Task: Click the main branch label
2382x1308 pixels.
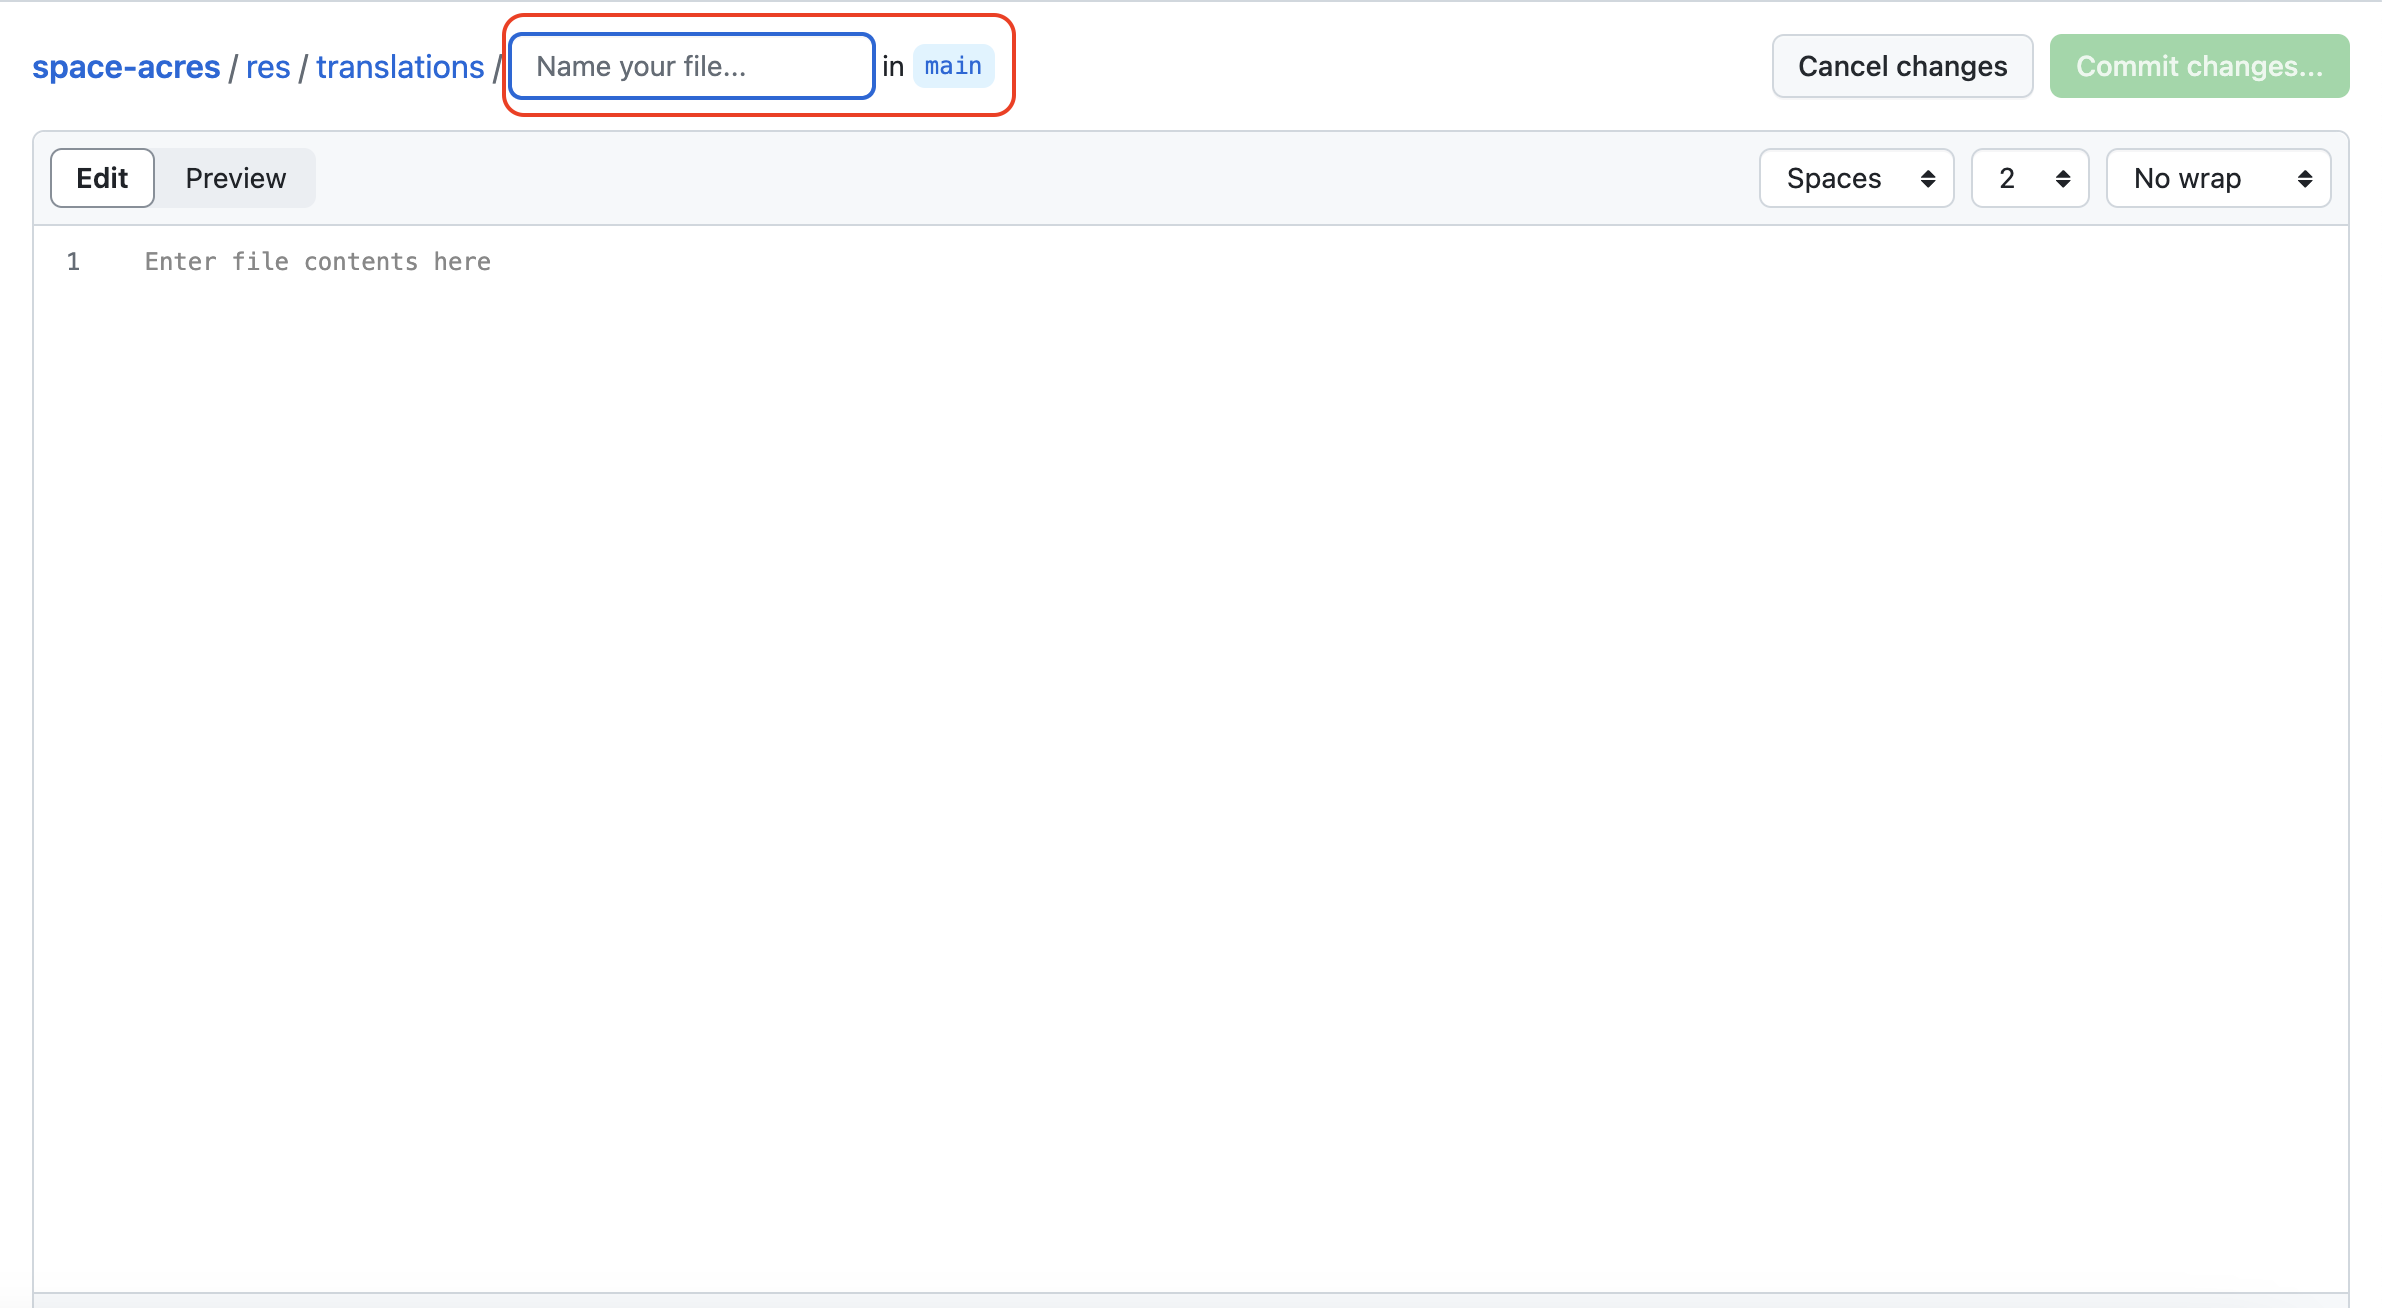Action: pyautogui.click(x=953, y=66)
